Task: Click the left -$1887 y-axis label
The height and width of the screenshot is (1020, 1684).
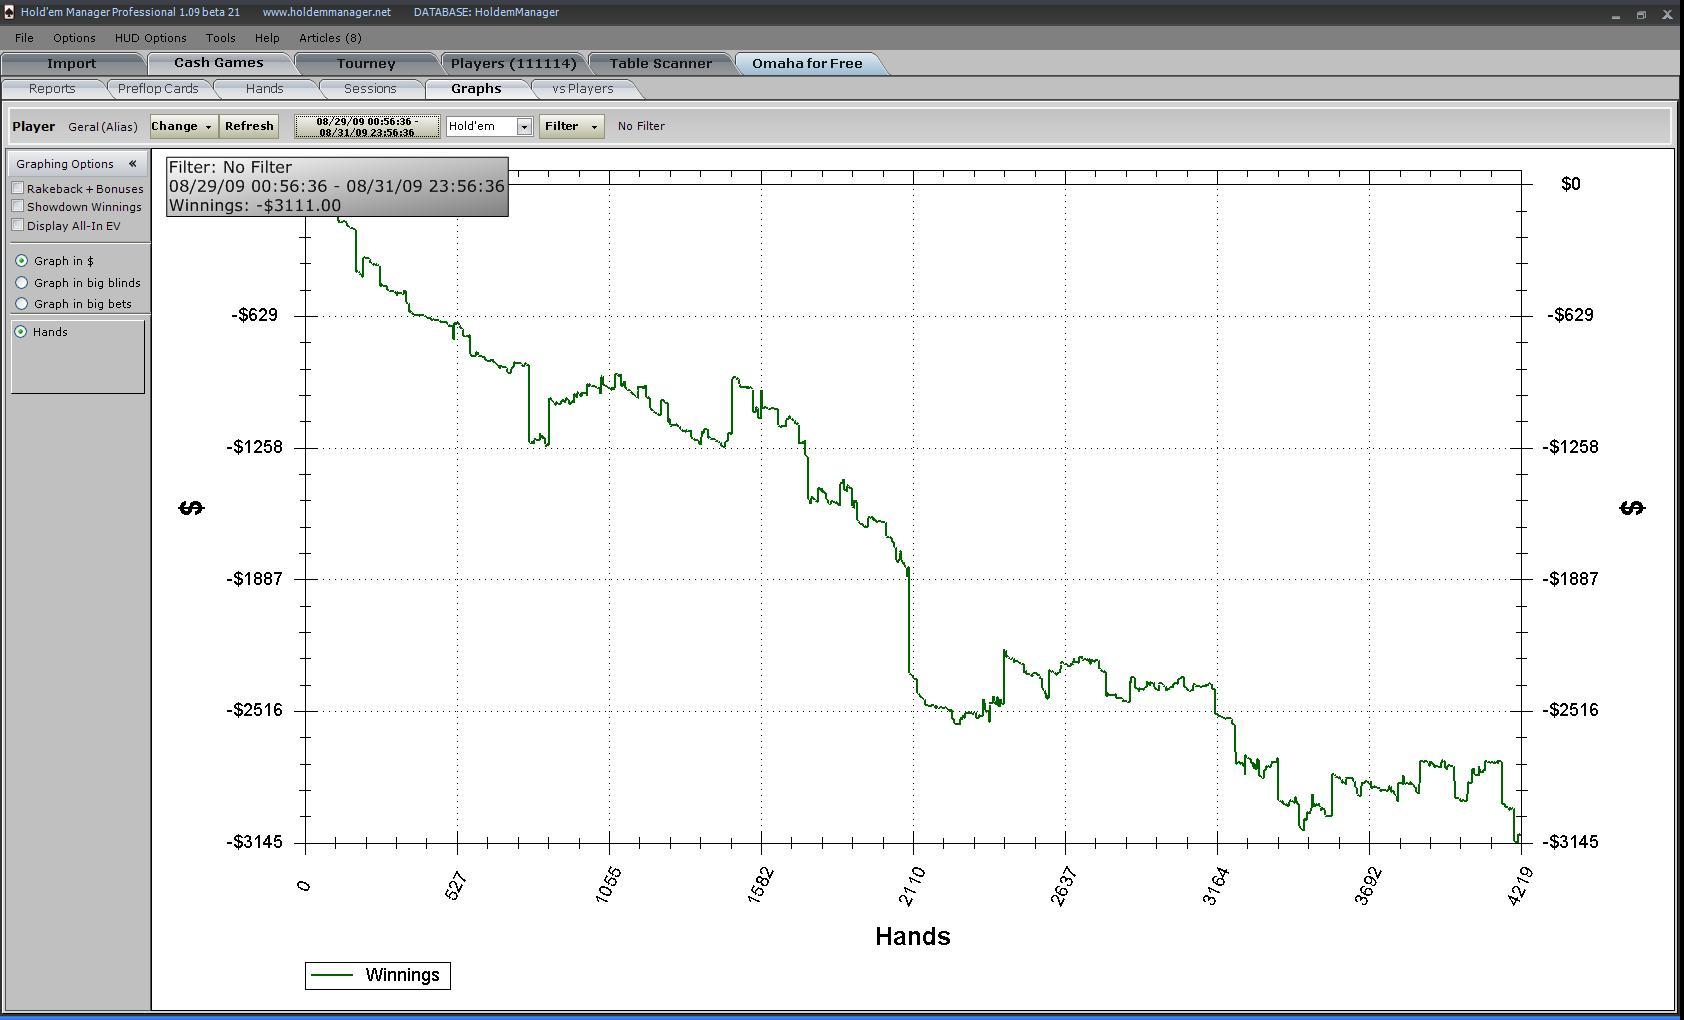Action: [x=255, y=578]
